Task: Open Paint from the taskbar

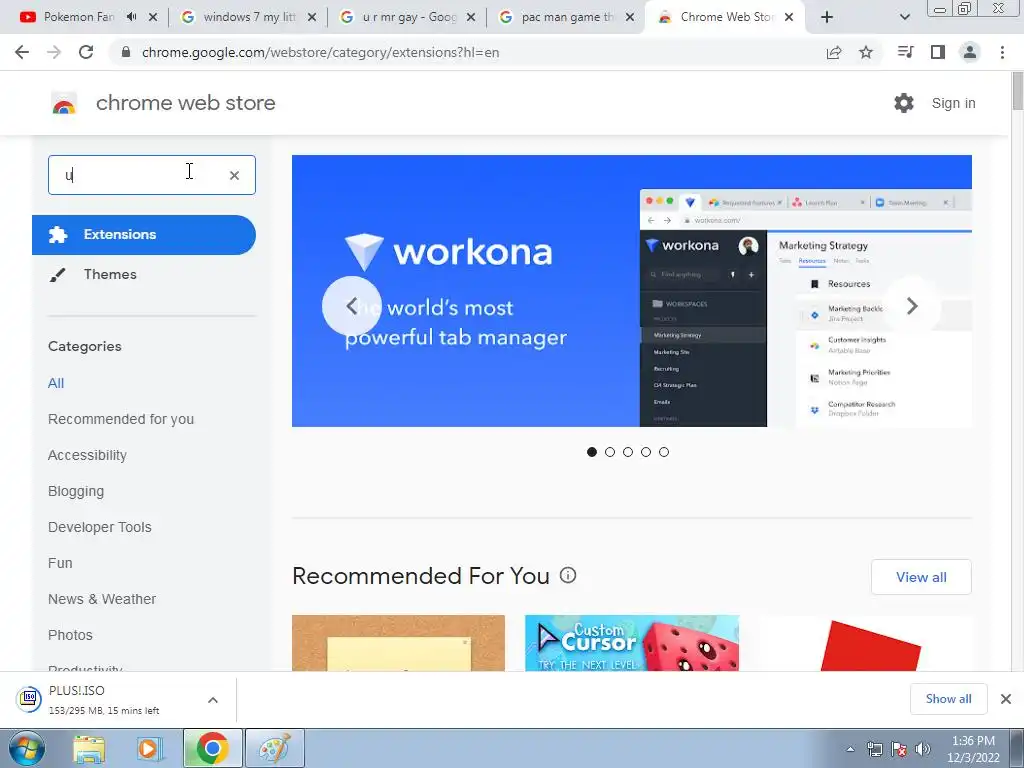Action: [x=274, y=748]
